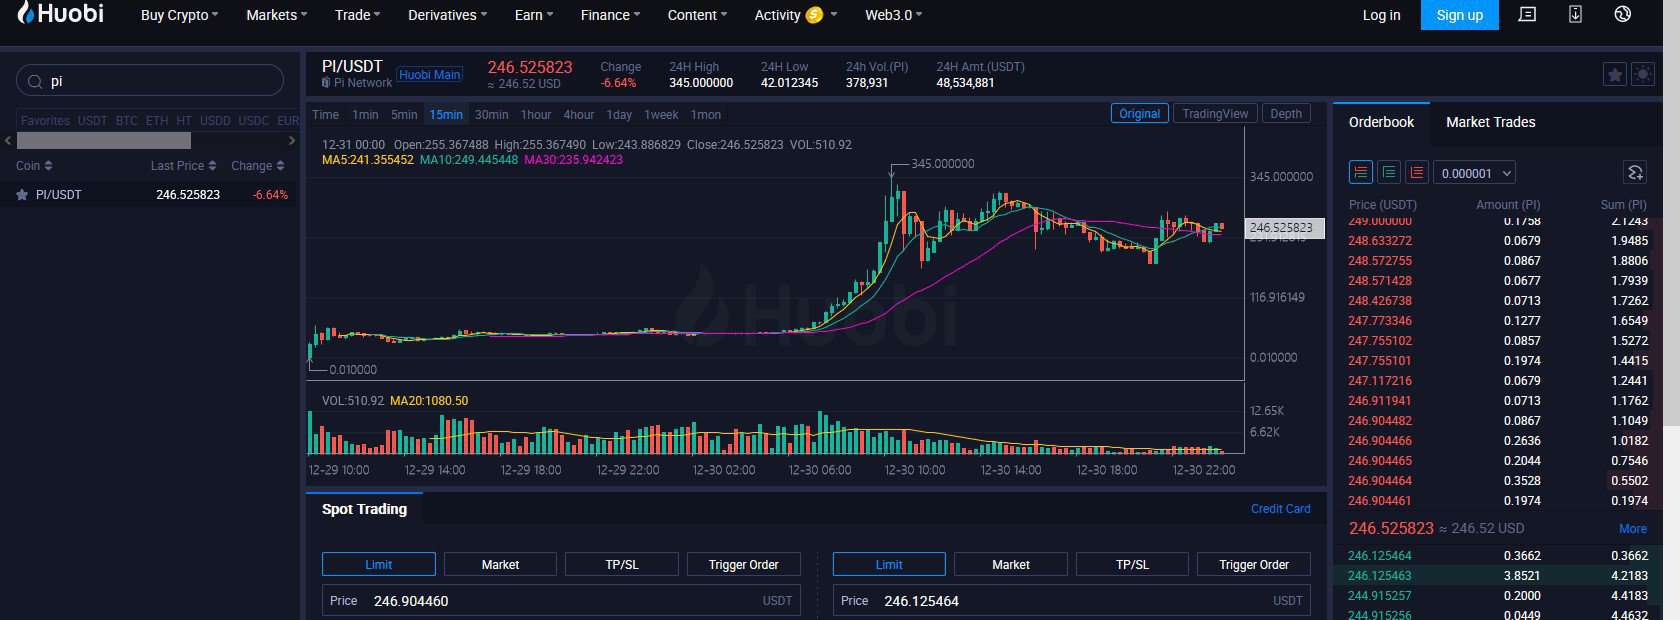Switch chart to Time view
This screenshot has height=620, width=1680.
[325, 115]
